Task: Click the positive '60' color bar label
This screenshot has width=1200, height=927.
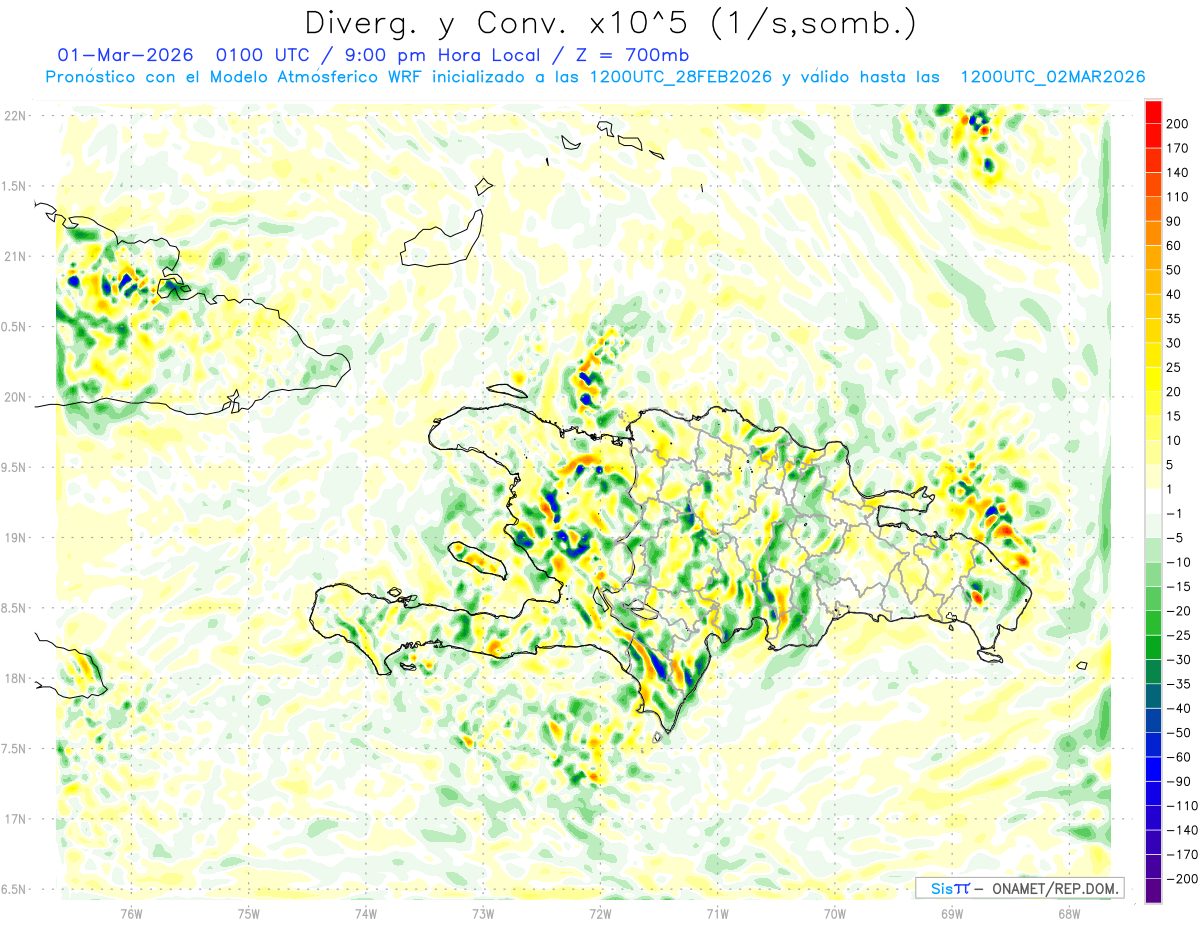Action: coord(1175,246)
